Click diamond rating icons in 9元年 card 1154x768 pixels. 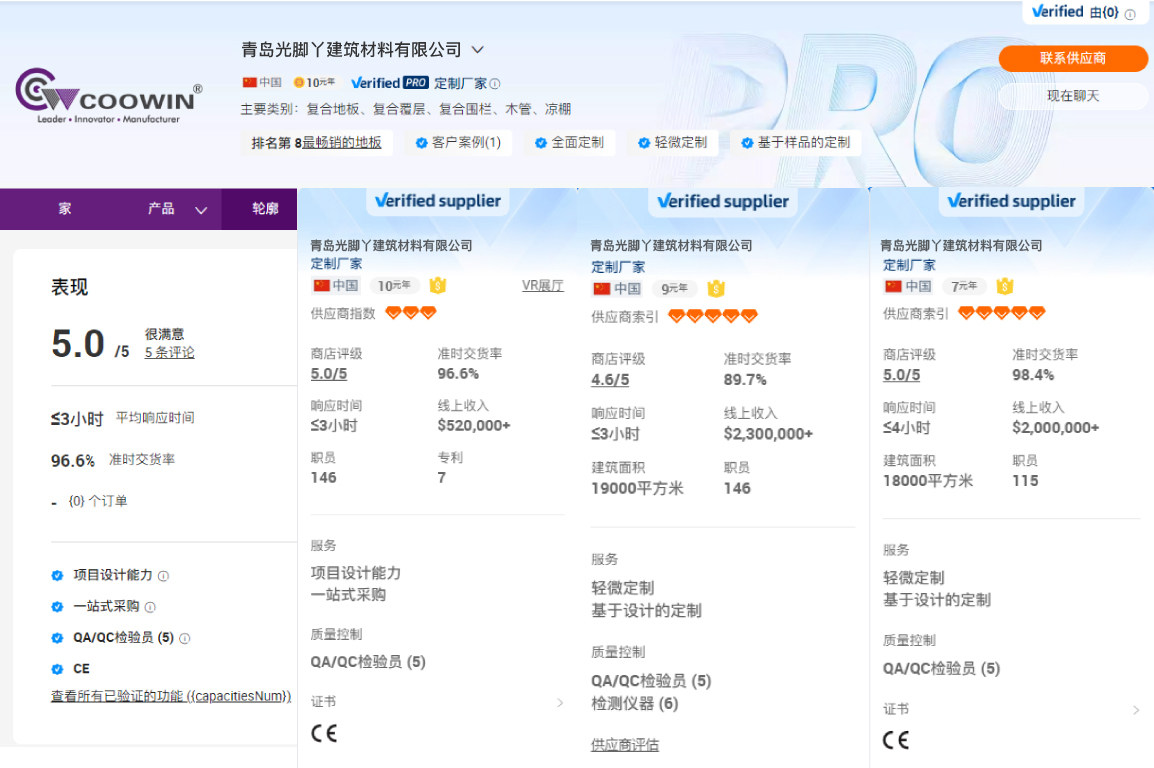[x=712, y=316]
